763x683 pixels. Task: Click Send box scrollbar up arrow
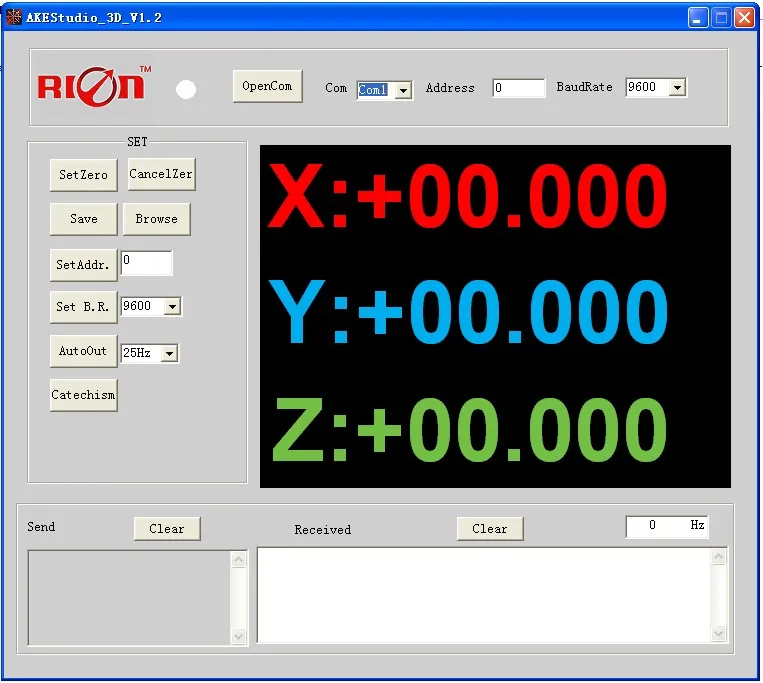[238, 560]
